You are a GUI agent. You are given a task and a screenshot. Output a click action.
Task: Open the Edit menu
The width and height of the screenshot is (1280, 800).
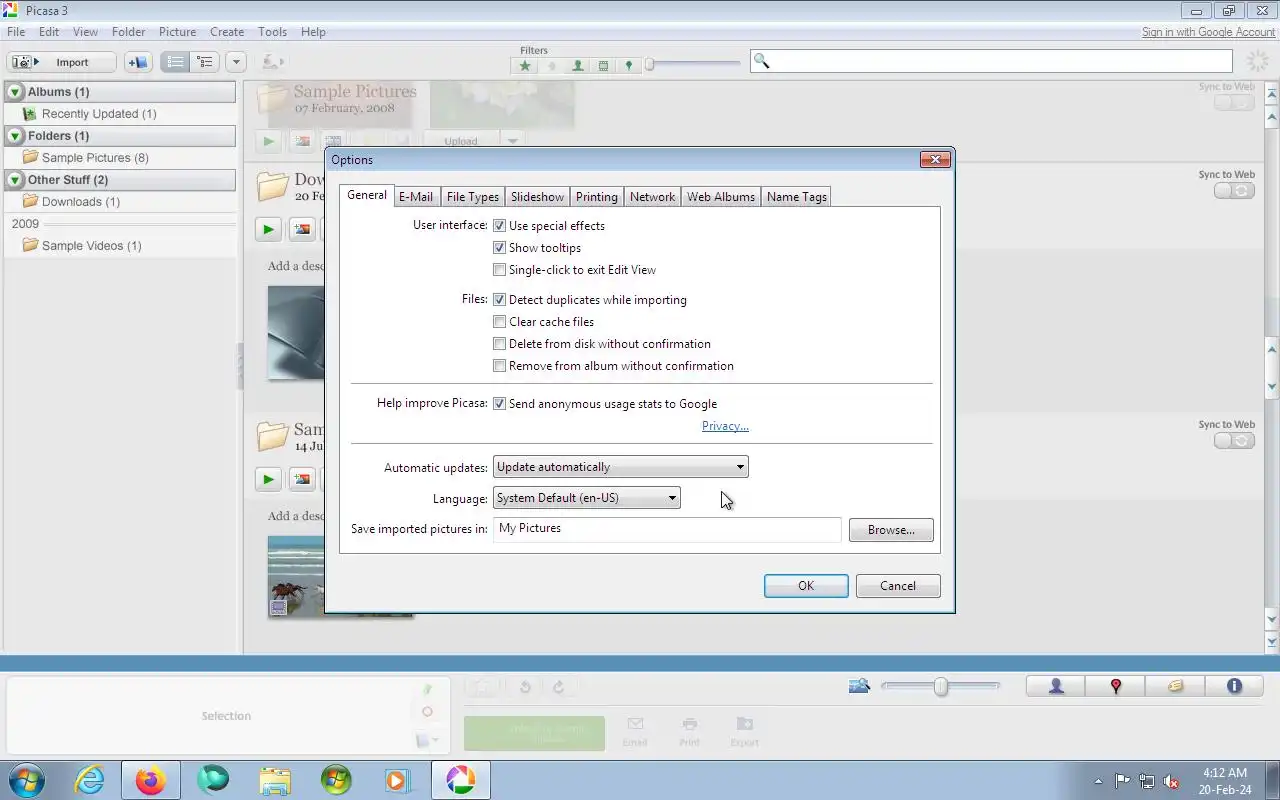pyautogui.click(x=49, y=32)
